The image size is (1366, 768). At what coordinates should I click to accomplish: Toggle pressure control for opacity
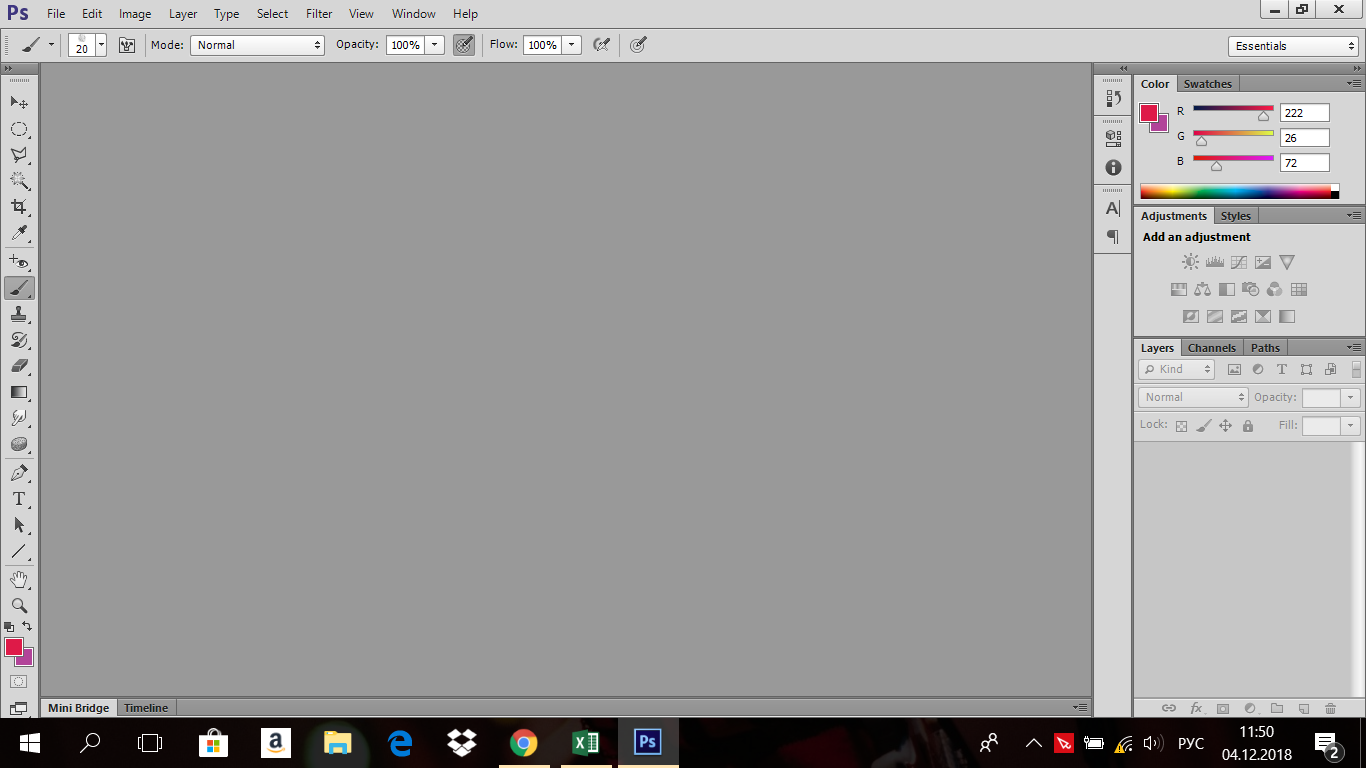[x=464, y=45]
